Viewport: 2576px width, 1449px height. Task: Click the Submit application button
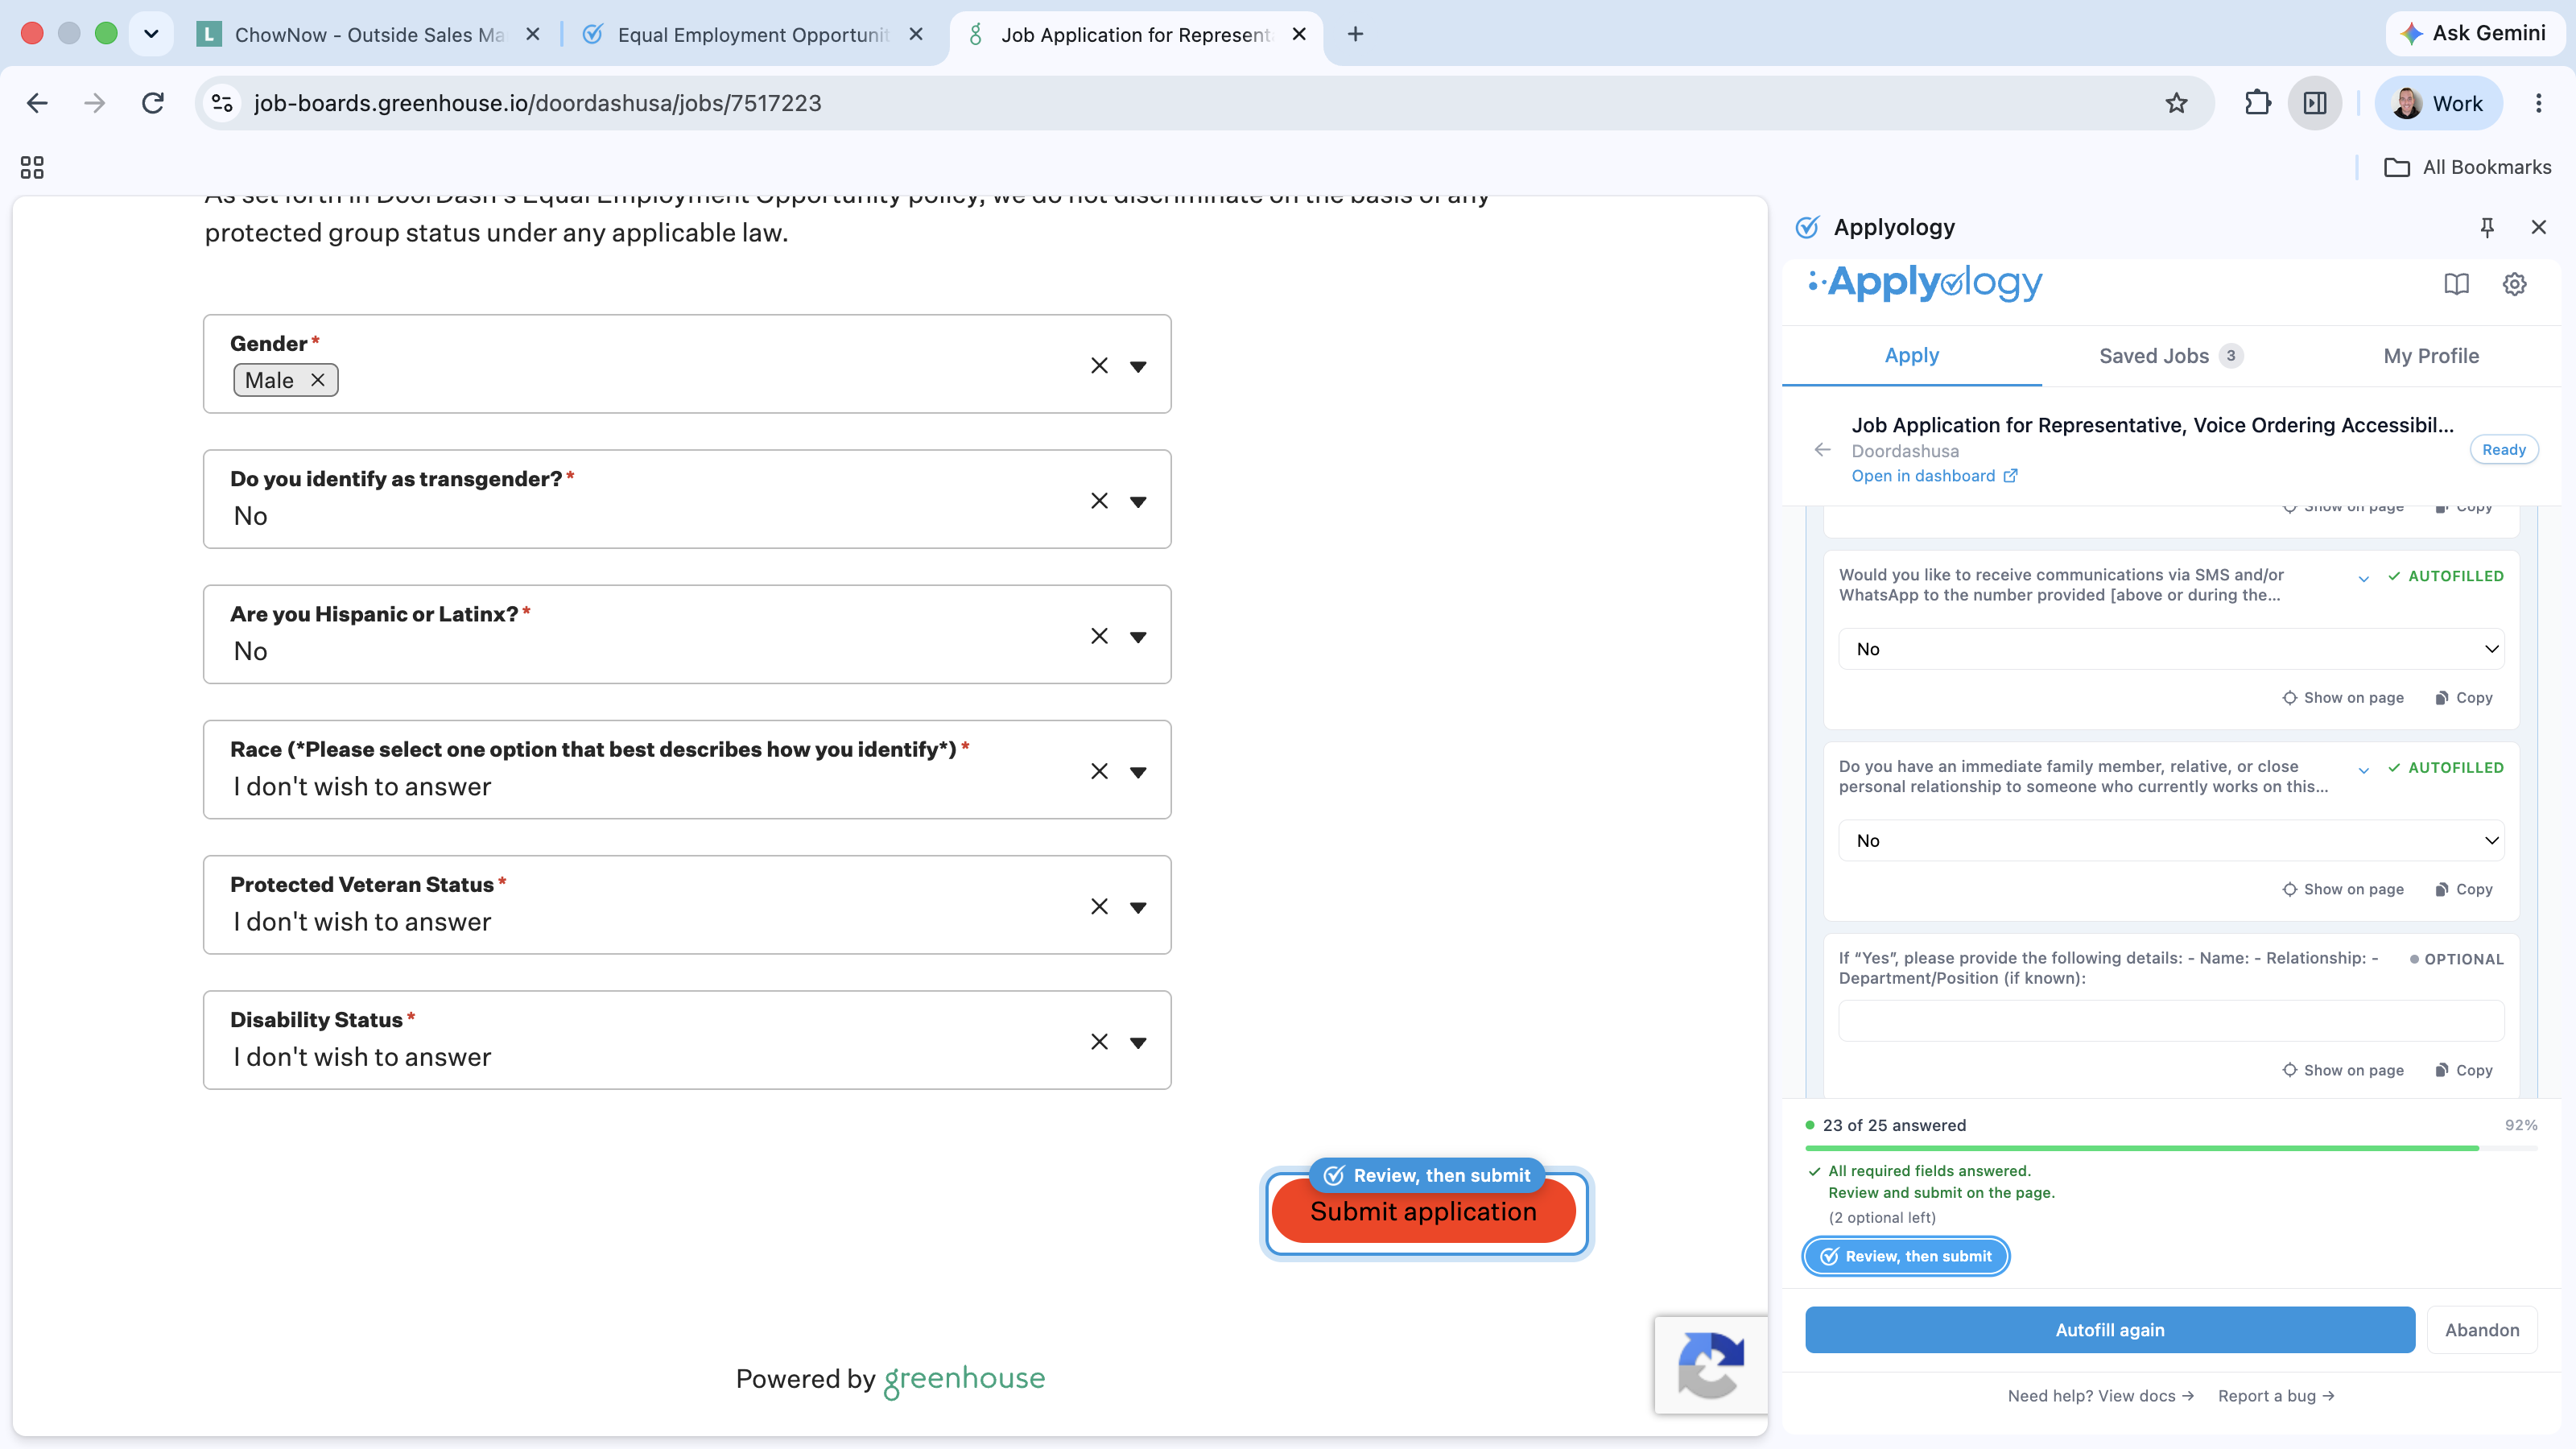pos(1423,1211)
